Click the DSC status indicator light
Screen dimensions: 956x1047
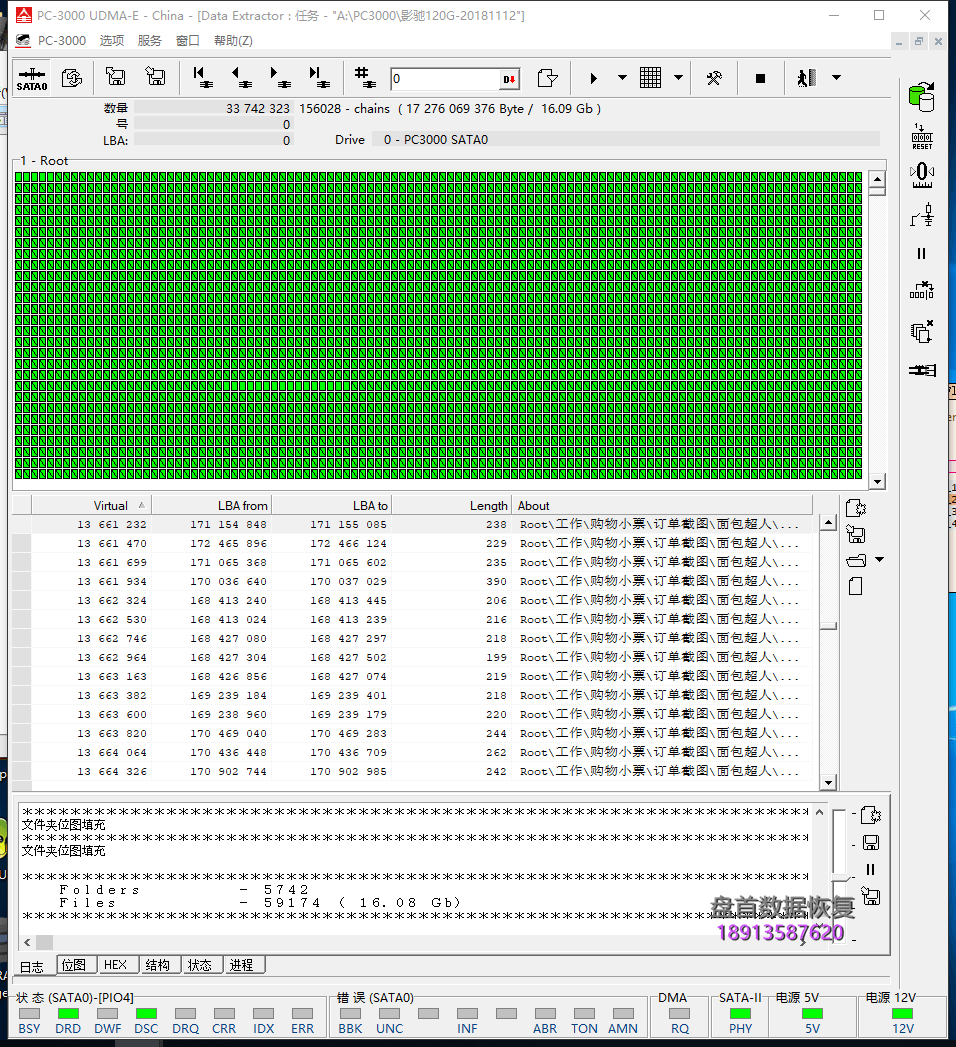(x=146, y=1014)
